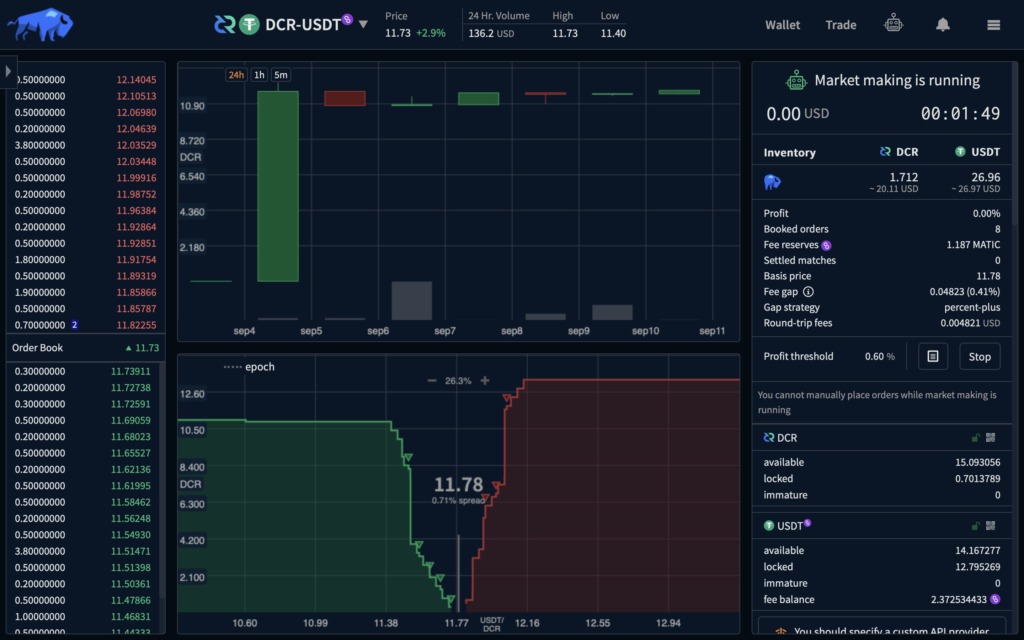Open bot run logs icon button
1024x640 pixels.
point(933,357)
